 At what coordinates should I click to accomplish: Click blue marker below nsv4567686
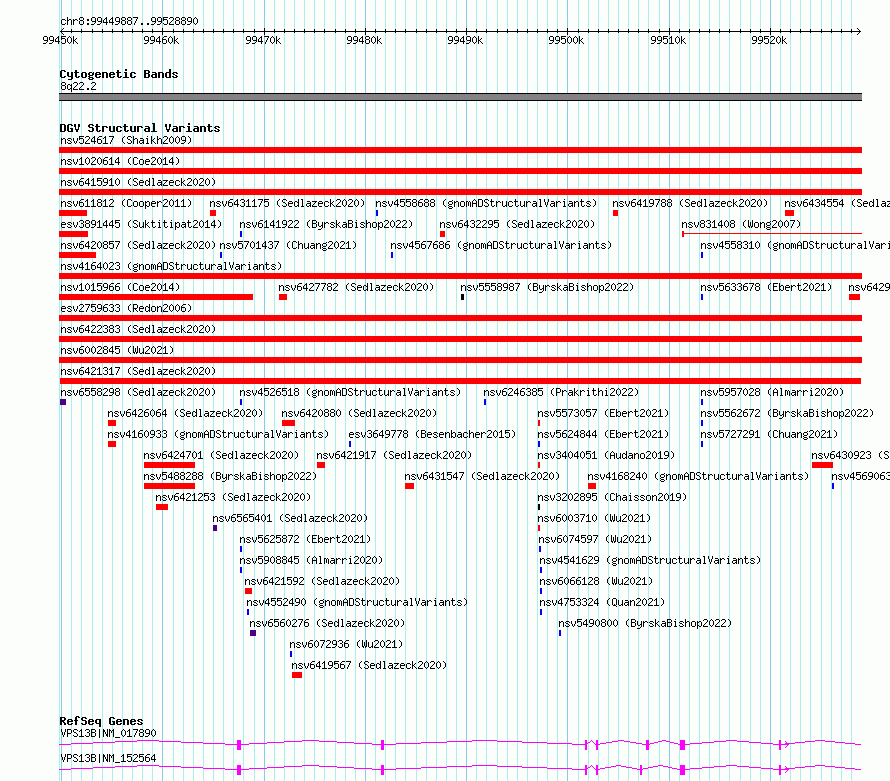click(x=392, y=255)
